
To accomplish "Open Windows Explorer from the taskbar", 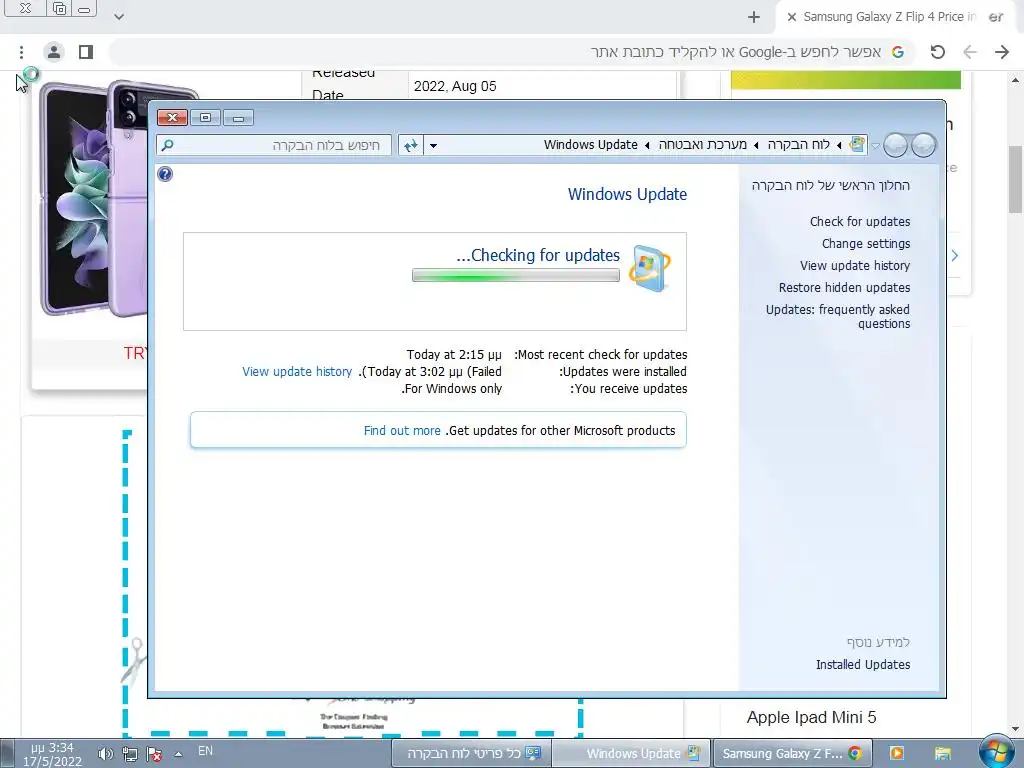I will coord(942,754).
